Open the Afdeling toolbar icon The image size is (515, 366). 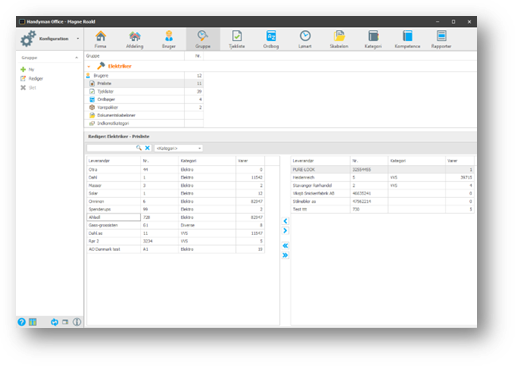pos(135,39)
